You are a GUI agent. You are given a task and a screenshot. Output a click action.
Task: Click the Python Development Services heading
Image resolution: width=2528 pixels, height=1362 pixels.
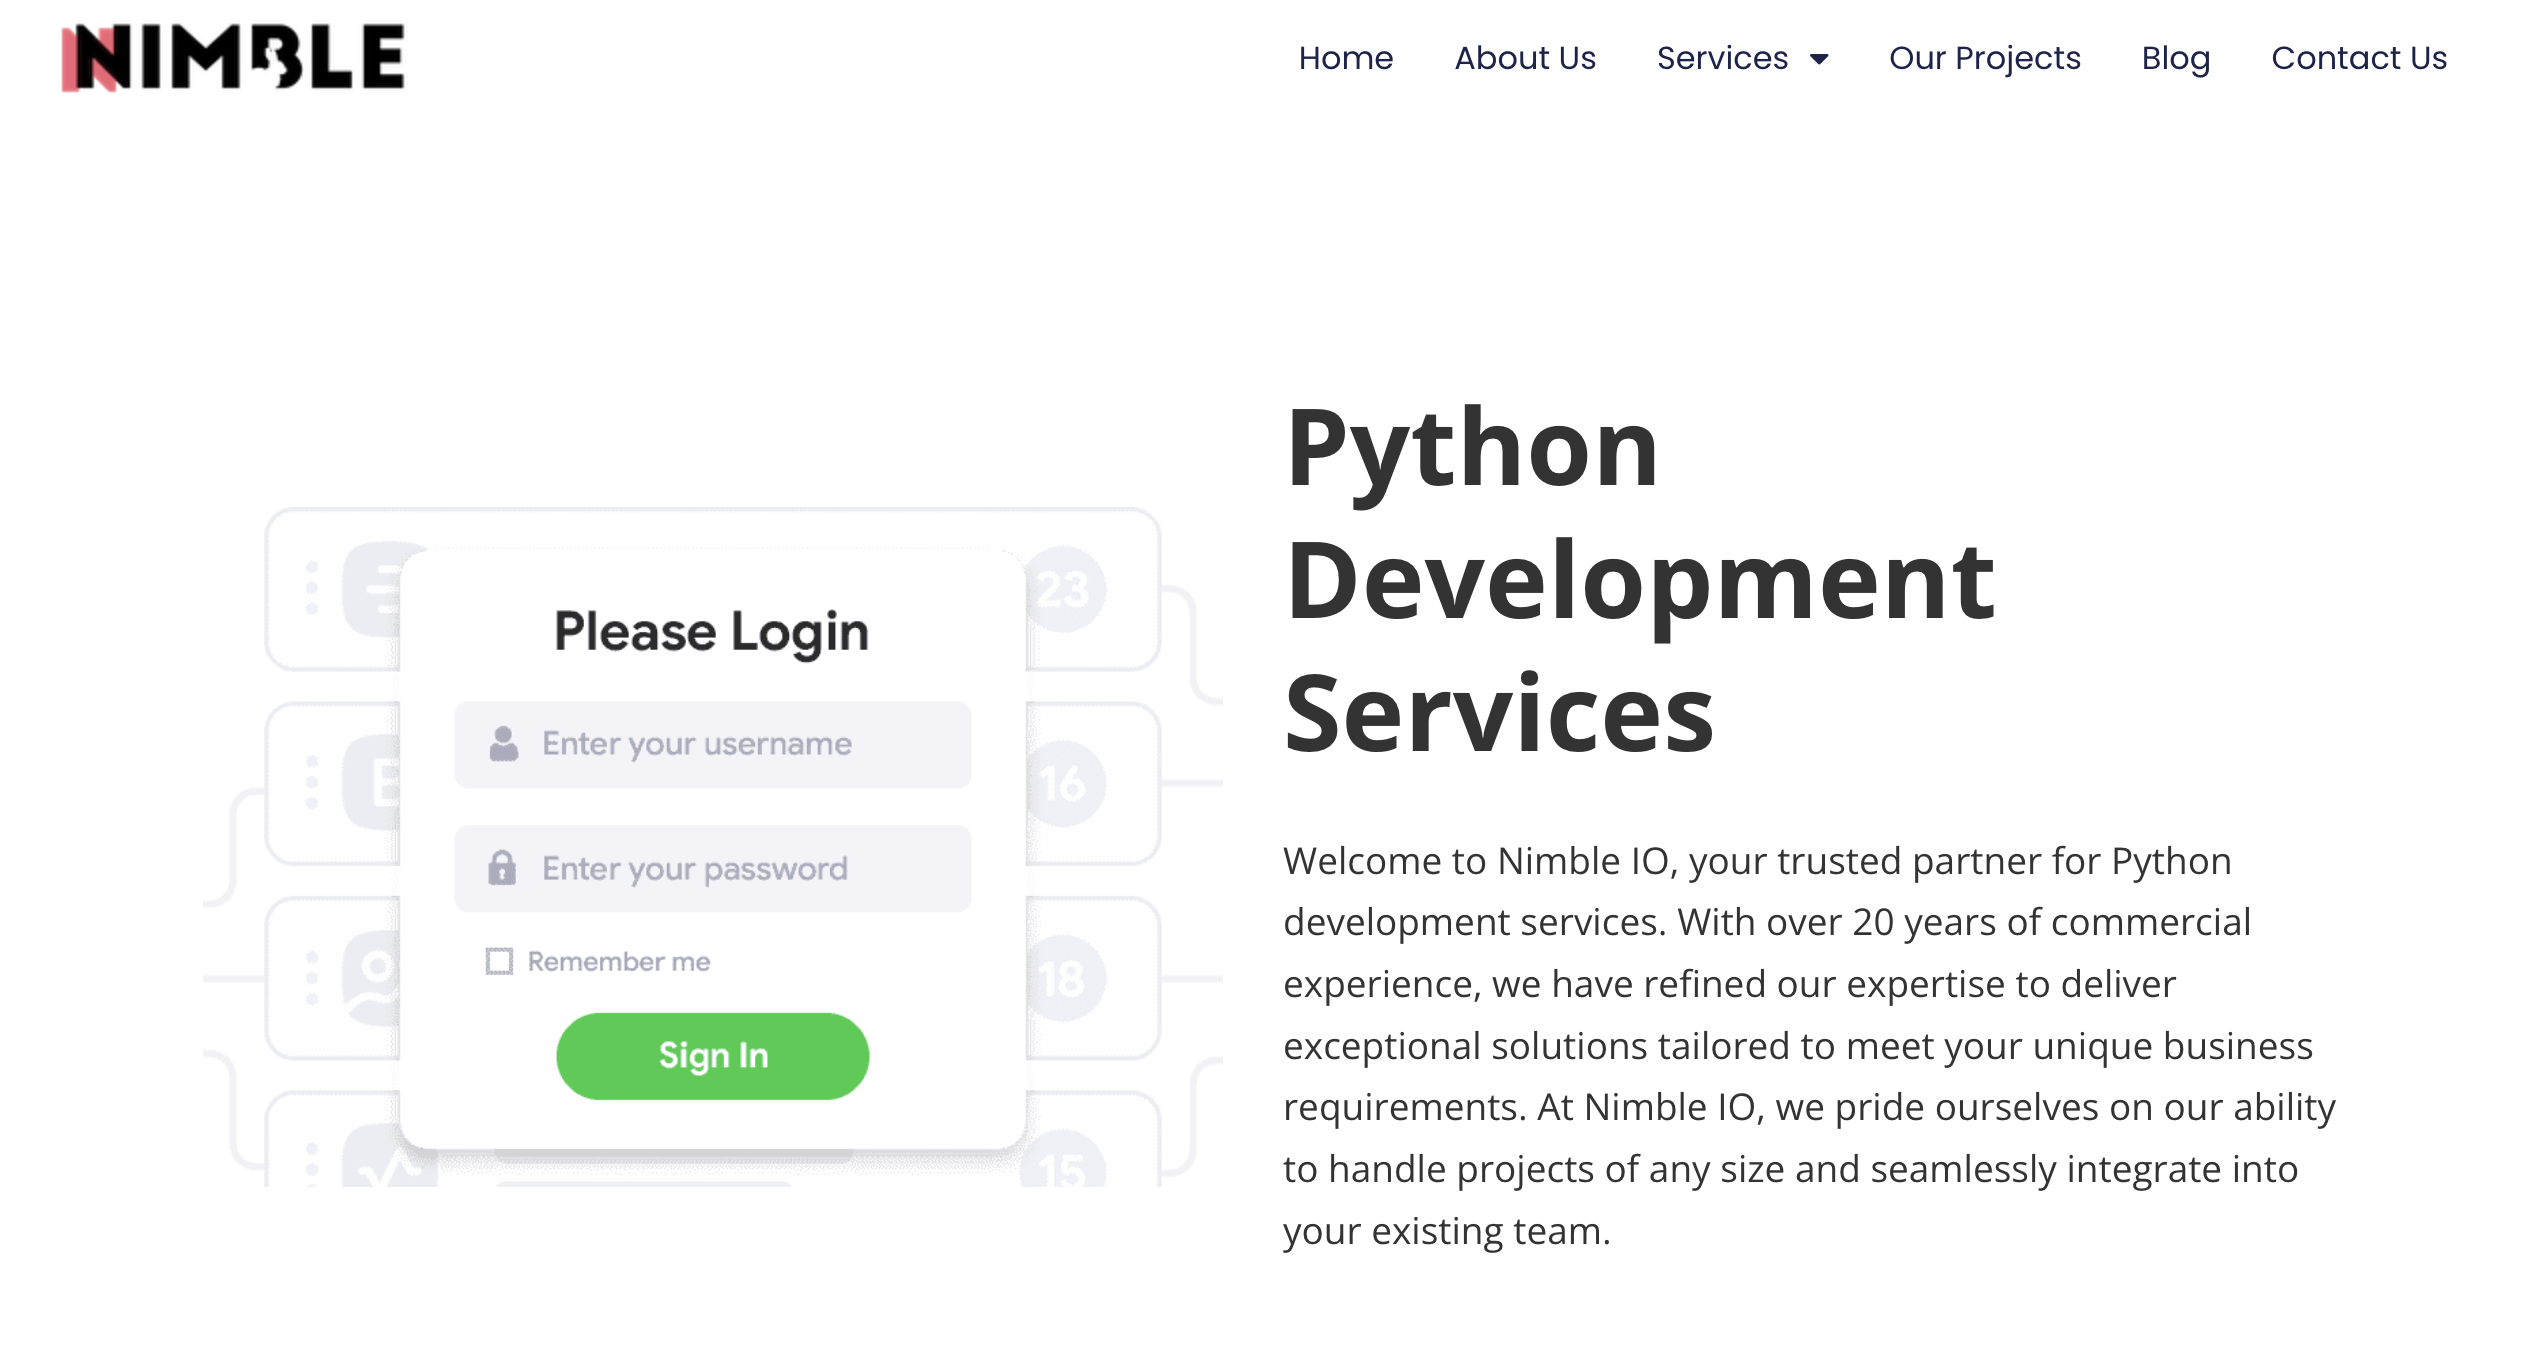(x=1640, y=580)
